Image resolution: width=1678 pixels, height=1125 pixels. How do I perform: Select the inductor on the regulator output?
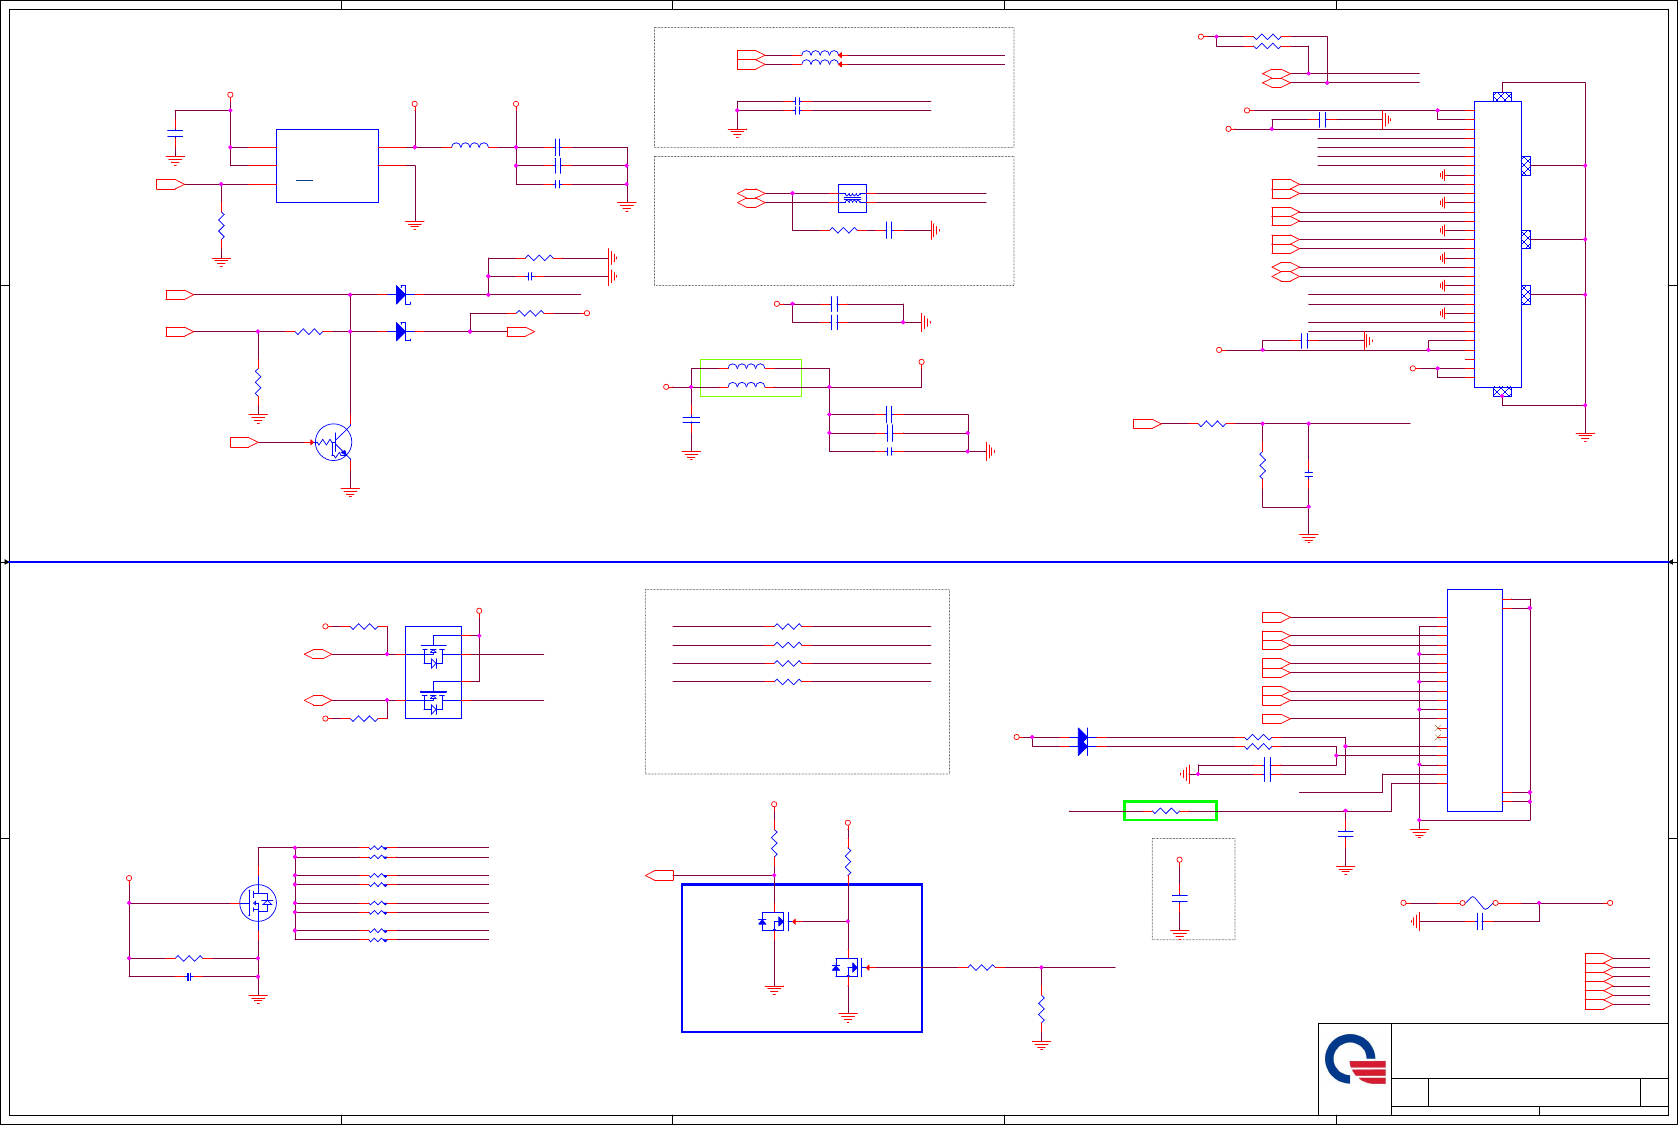click(x=470, y=146)
